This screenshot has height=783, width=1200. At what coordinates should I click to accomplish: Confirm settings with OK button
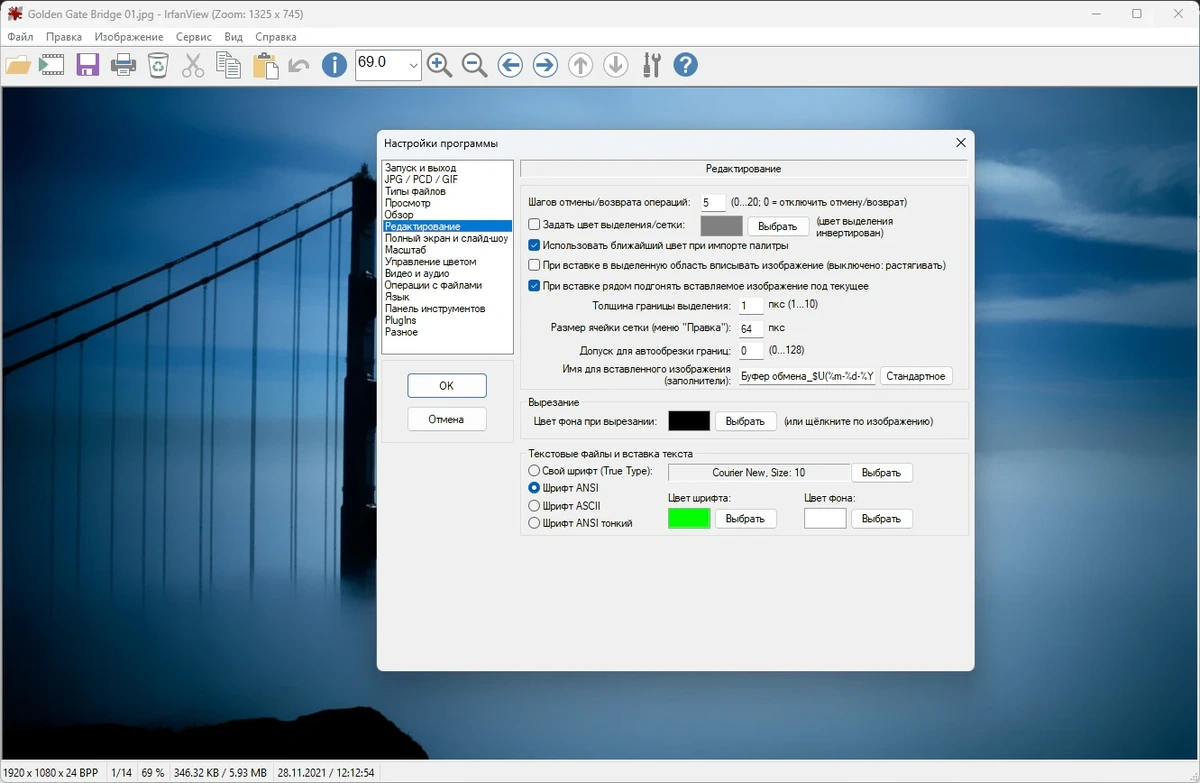coord(447,385)
